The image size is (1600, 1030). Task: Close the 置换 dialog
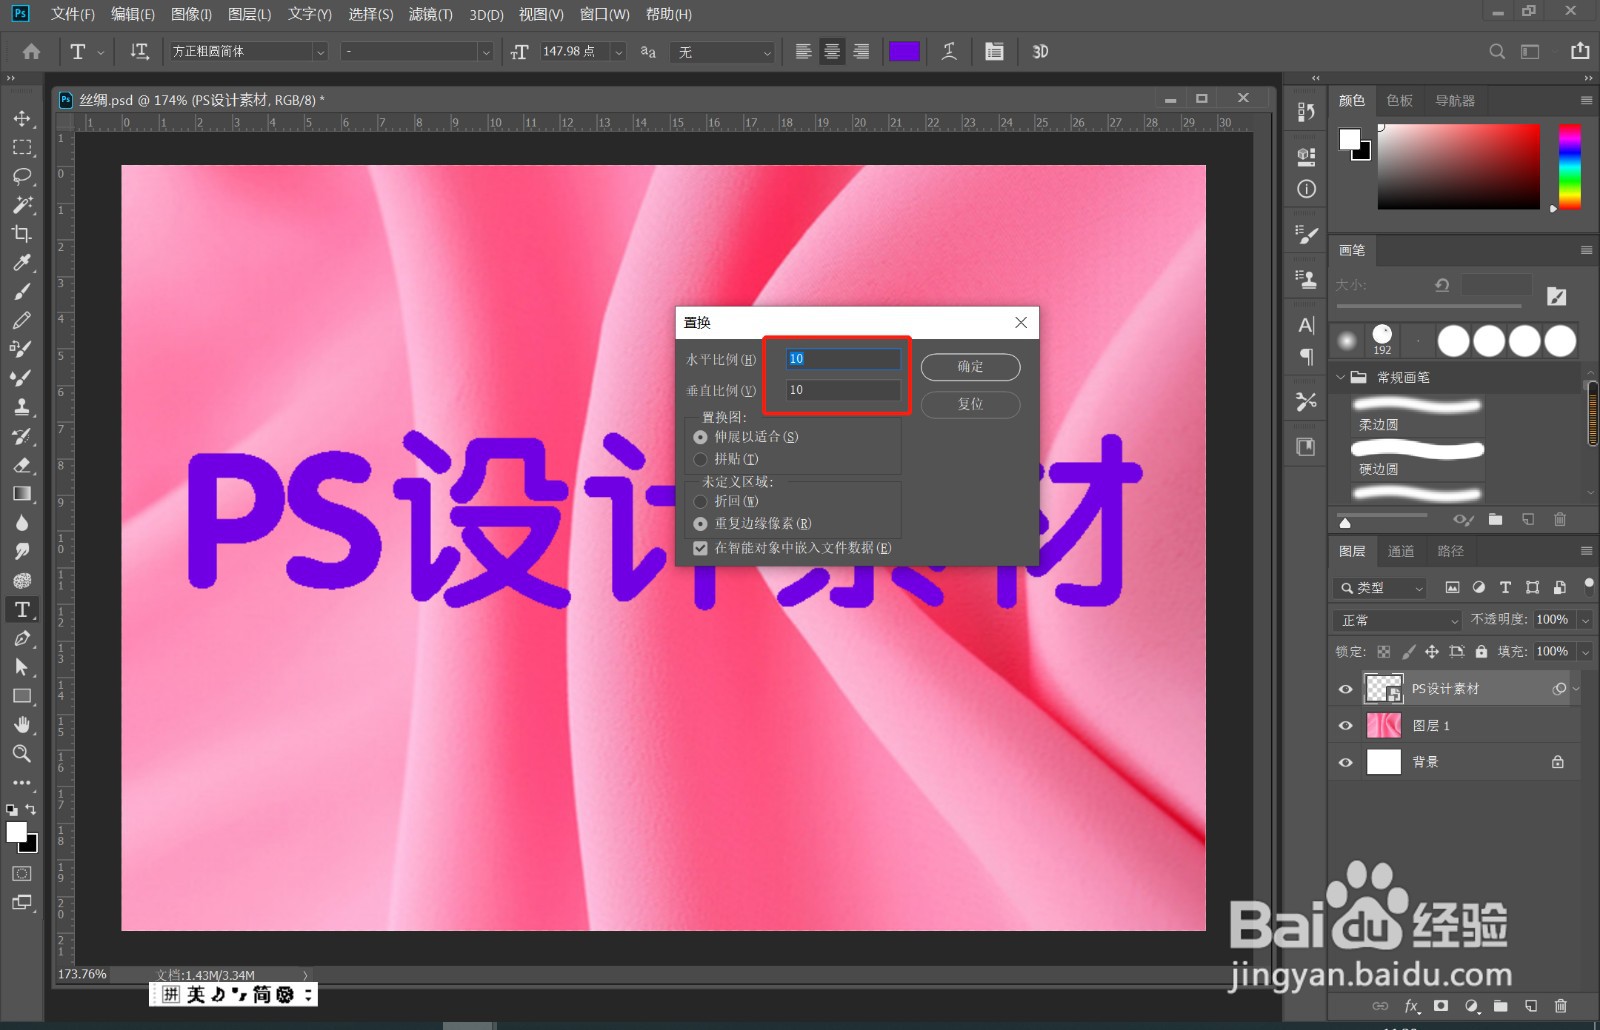1021,322
